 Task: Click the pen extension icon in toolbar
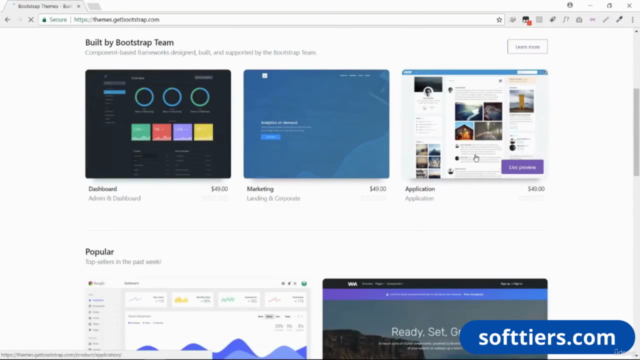(606, 20)
